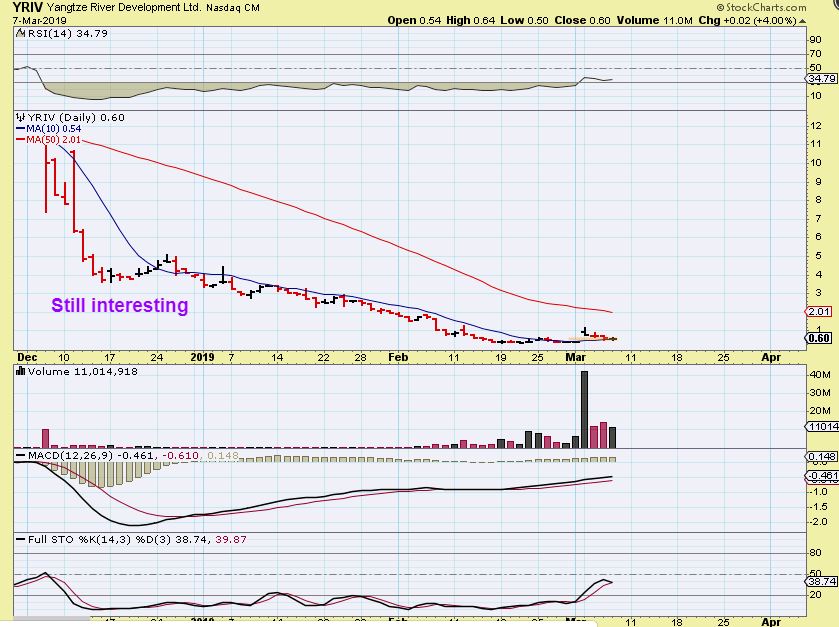
Task: Click the 19 date label in February
Action: point(500,357)
